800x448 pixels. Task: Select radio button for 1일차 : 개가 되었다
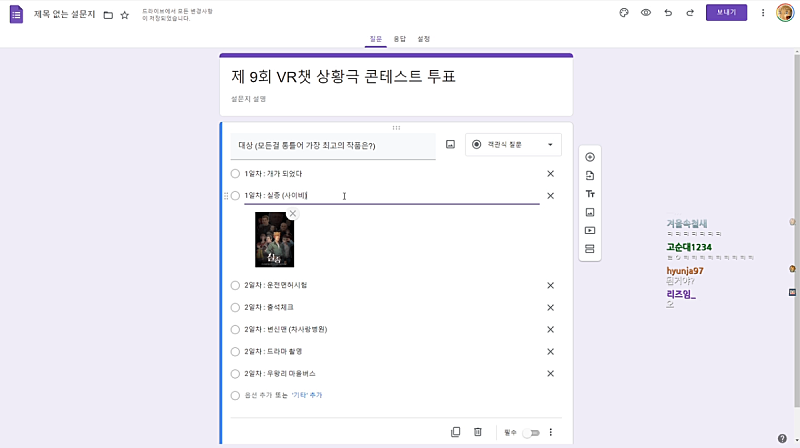point(235,173)
